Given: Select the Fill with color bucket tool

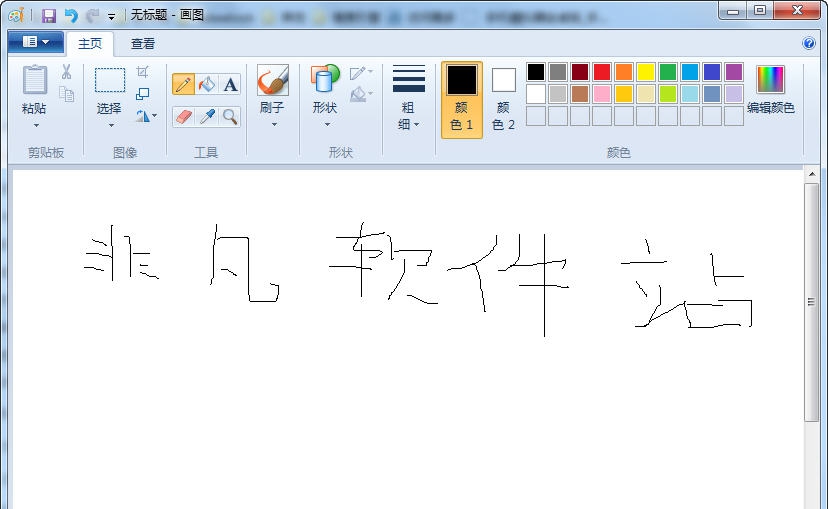Looking at the screenshot, I should pyautogui.click(x=206, y=84).
